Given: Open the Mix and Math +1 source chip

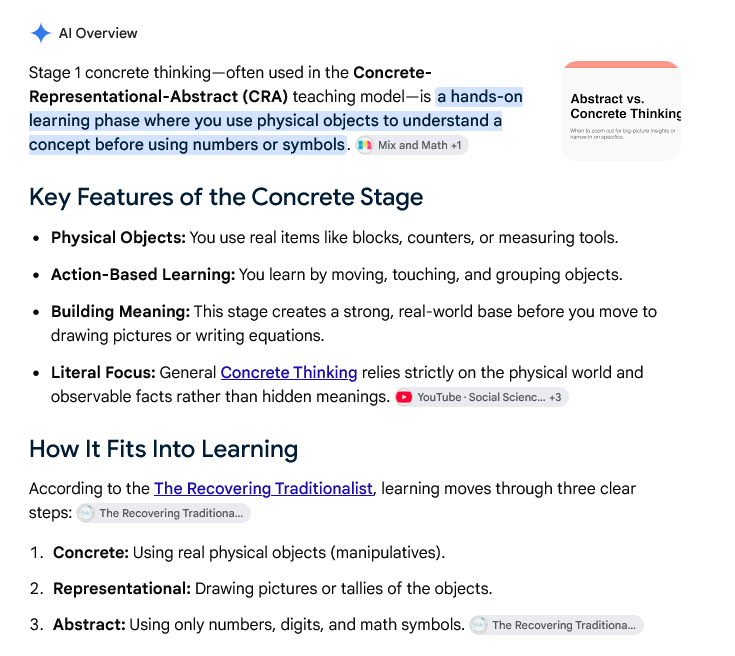Looking at the screenshot, I should (412, 145).
